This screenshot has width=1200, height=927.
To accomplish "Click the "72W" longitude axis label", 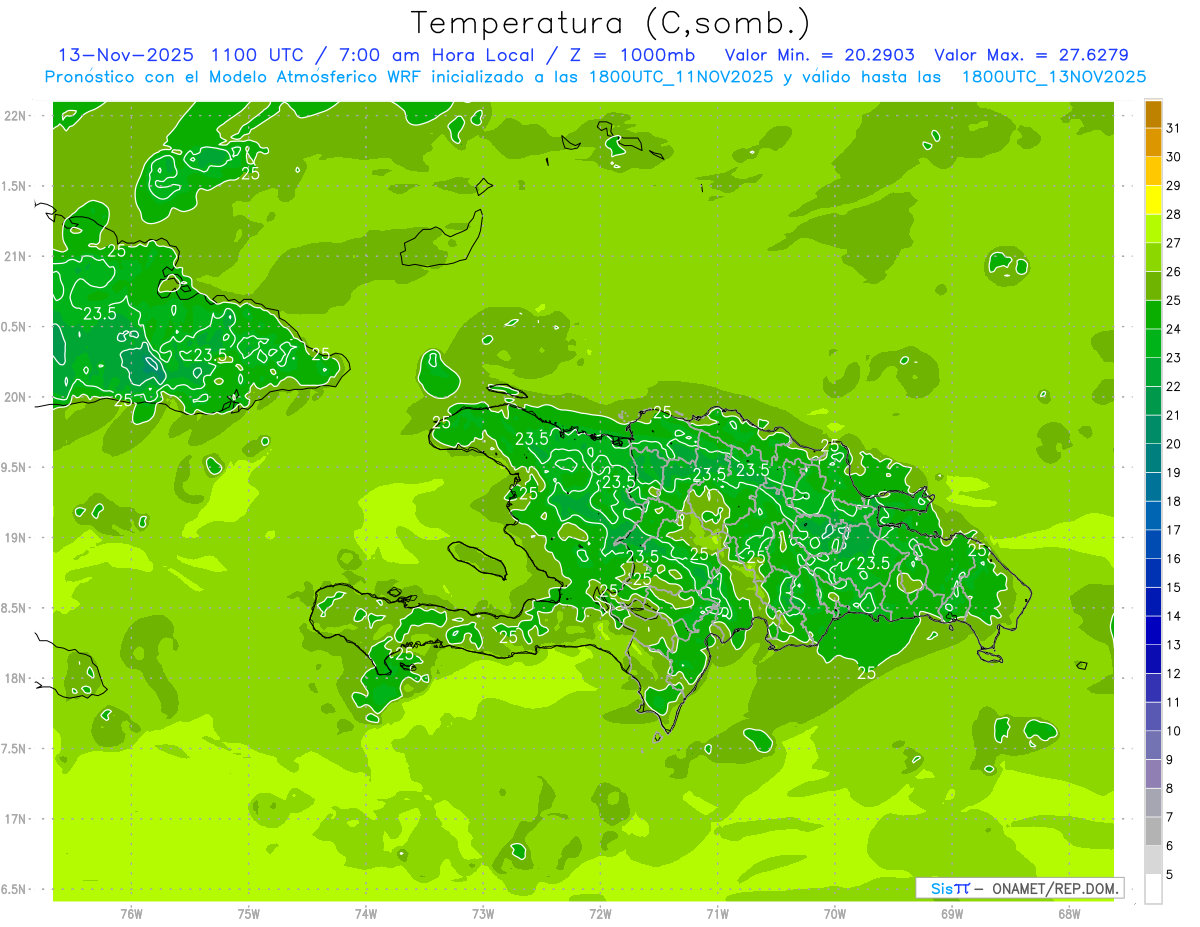I will point(600,913).
